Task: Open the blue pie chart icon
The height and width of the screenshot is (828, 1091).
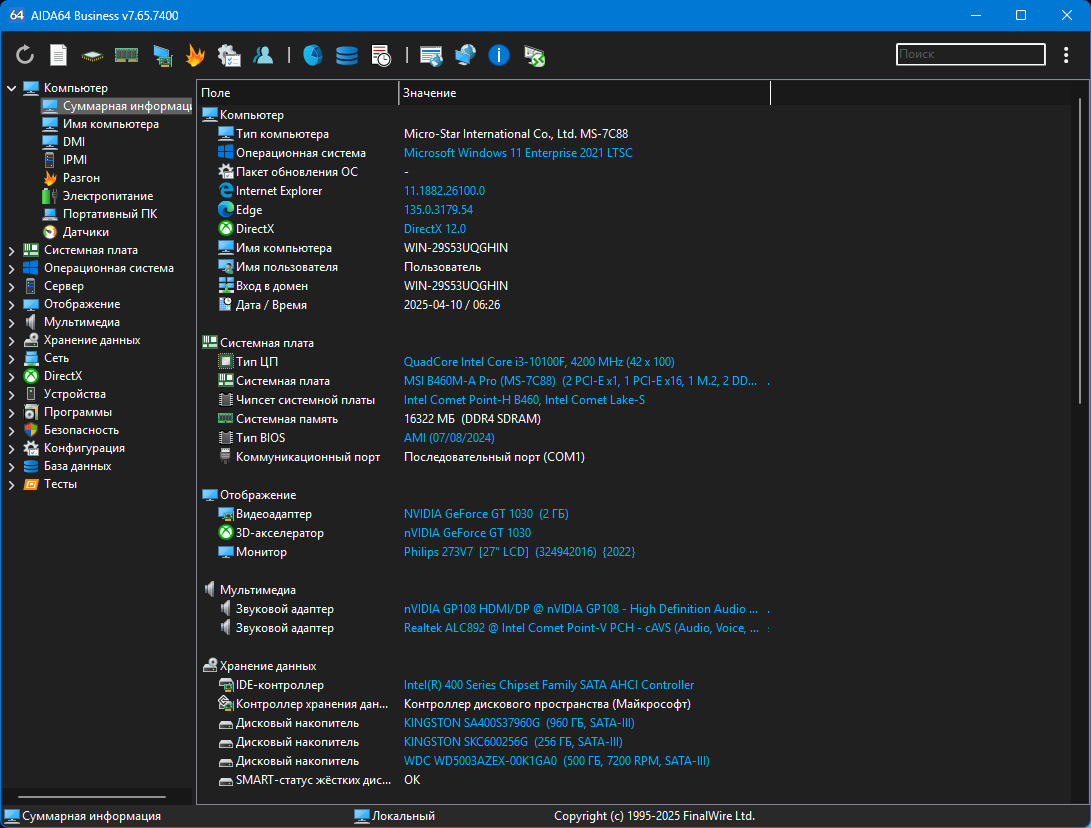Action: [312, 54]
